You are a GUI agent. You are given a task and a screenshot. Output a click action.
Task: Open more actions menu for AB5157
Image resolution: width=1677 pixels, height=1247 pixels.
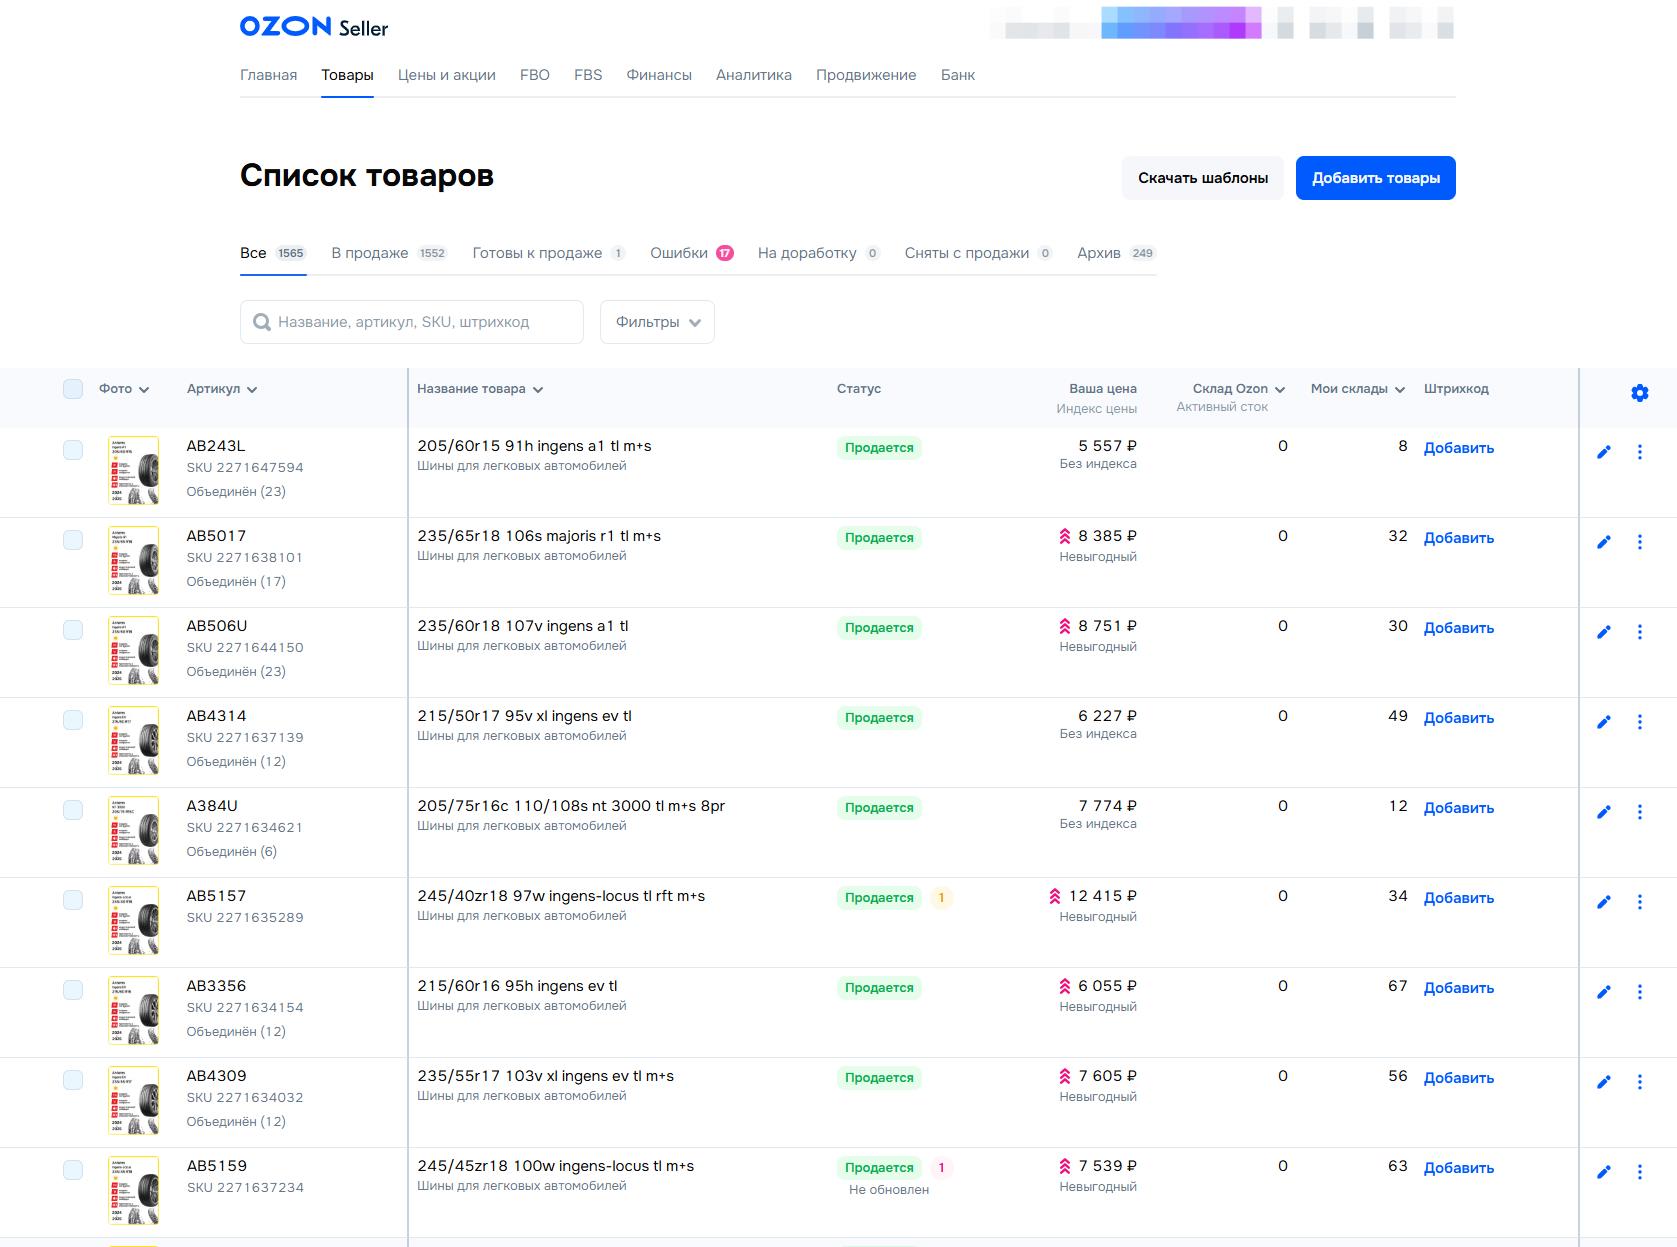pos(1640,902)
